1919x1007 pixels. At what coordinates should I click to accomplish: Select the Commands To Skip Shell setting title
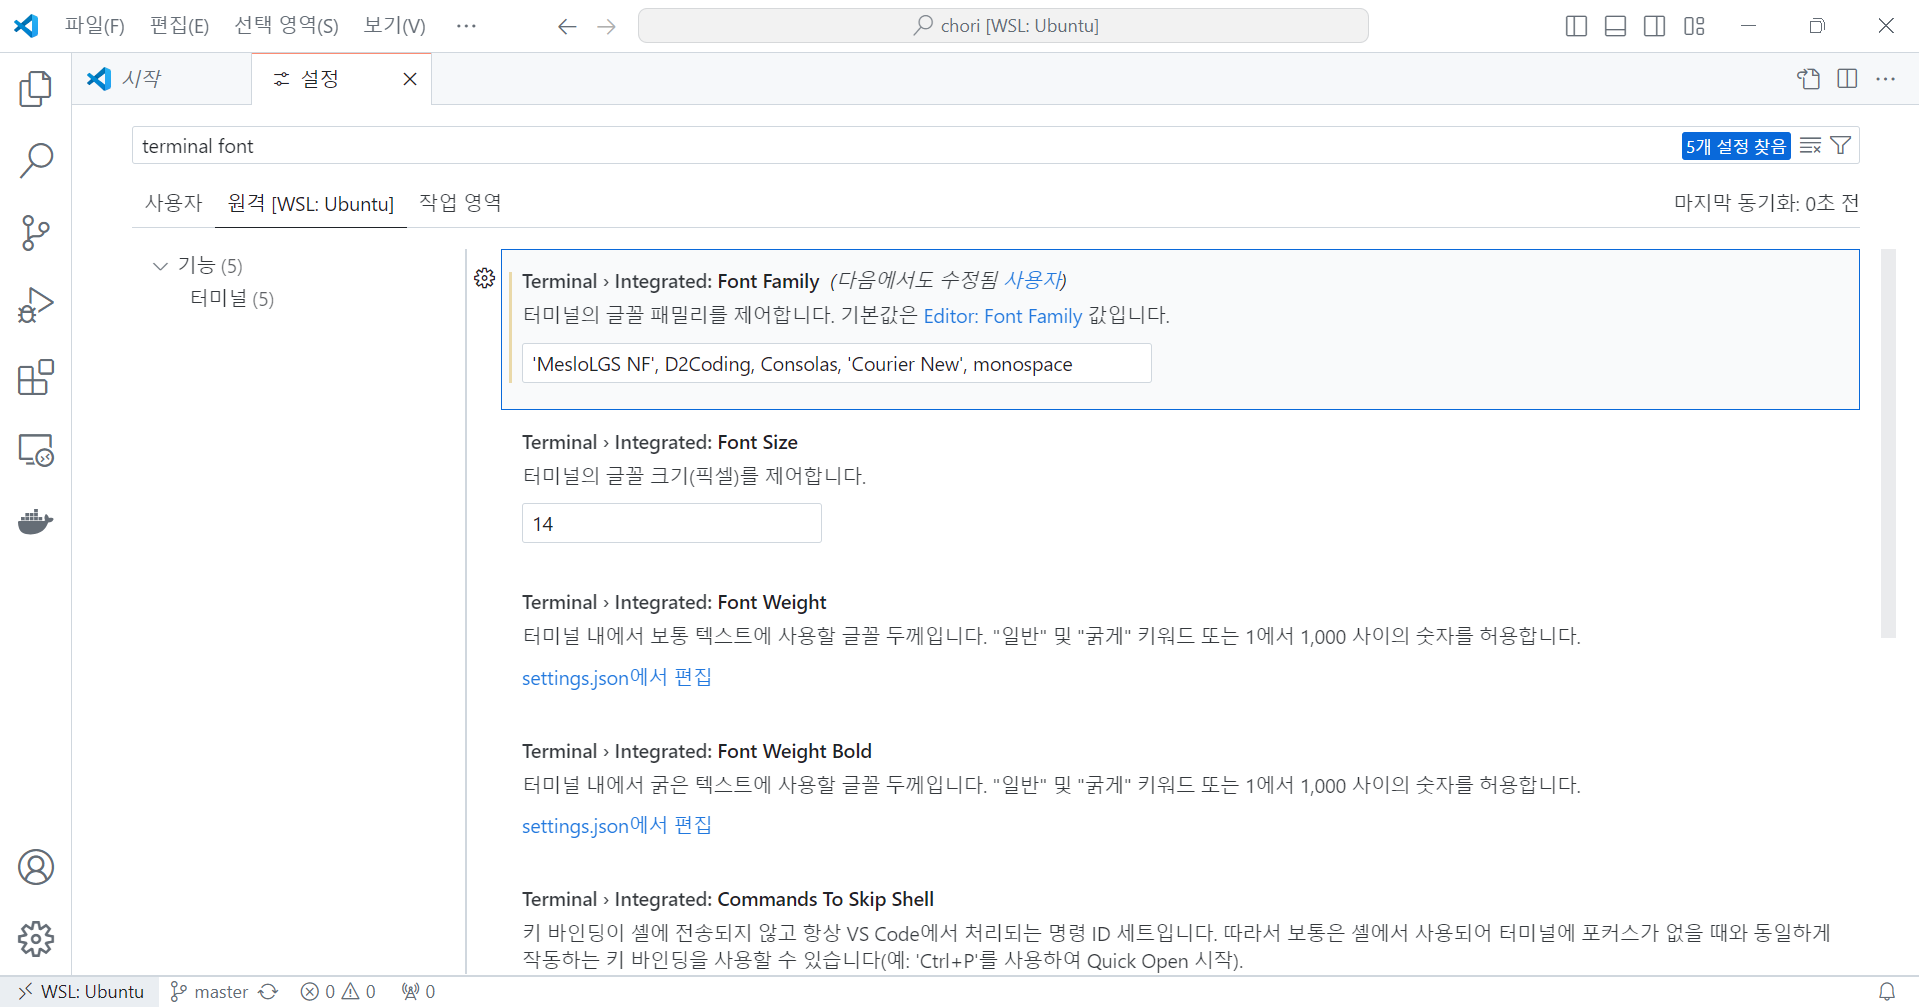click(728, 899)
